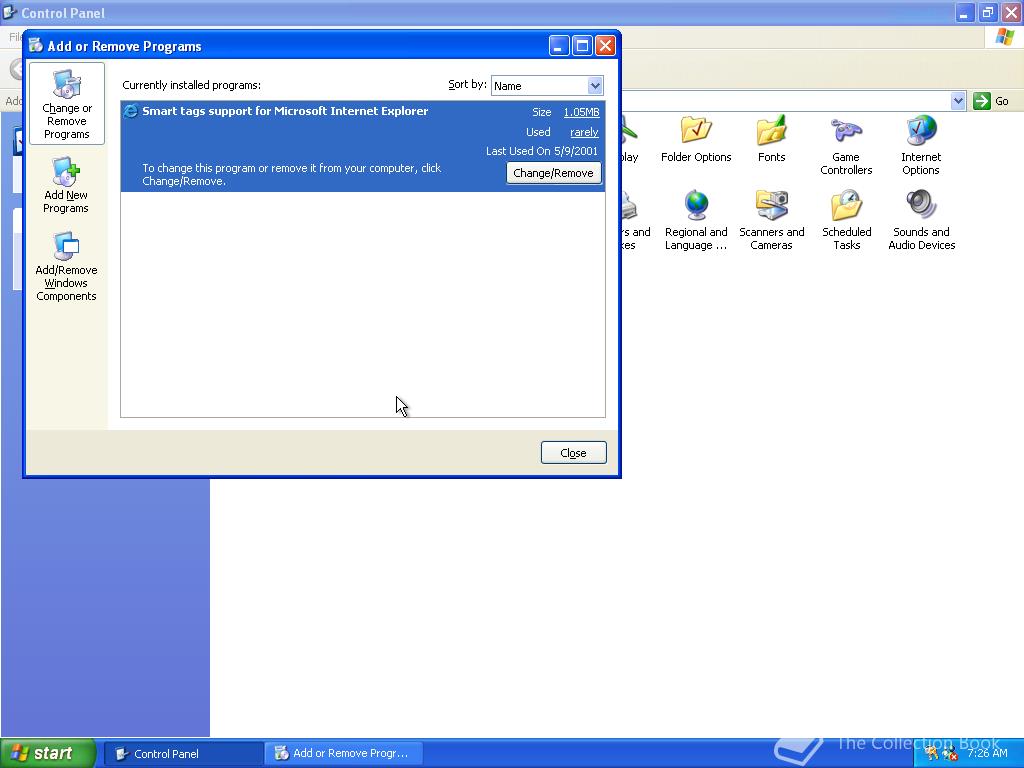
Task: Open Folder Options in Control Panel
Action: [696, 139]
